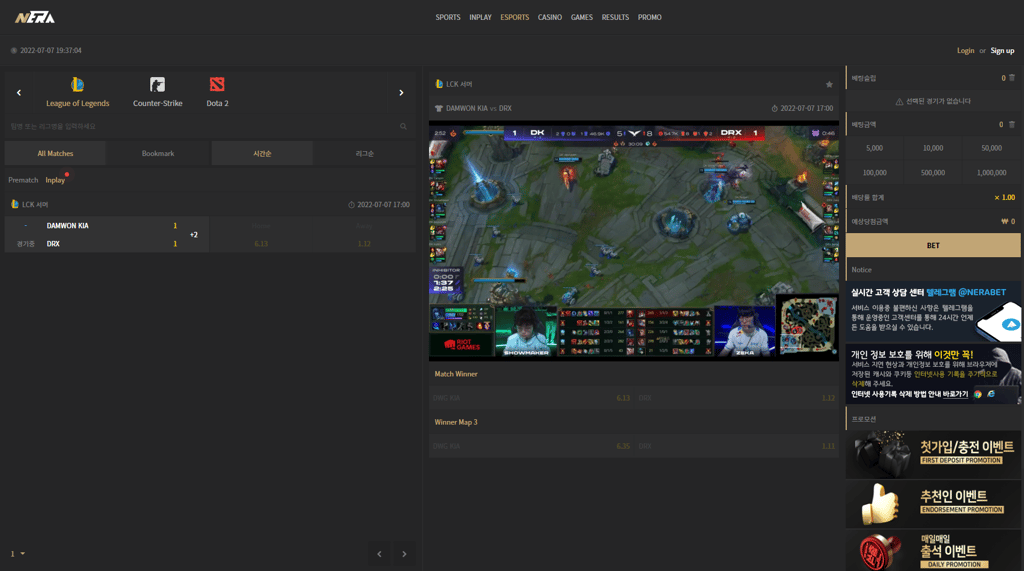Switch to Bookmark tab

[x=158, y=154]
